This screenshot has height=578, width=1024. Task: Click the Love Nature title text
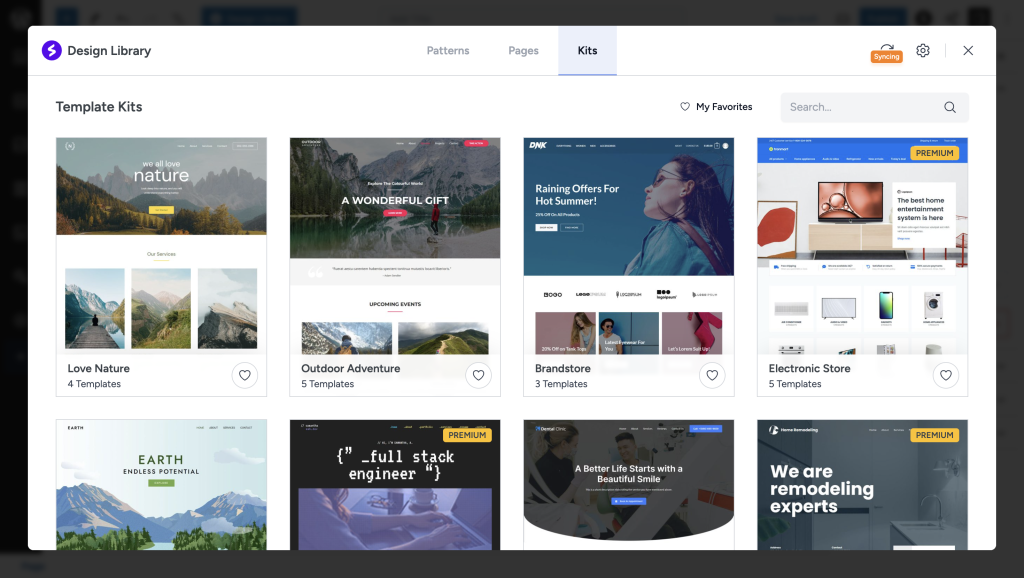(99, 368)
